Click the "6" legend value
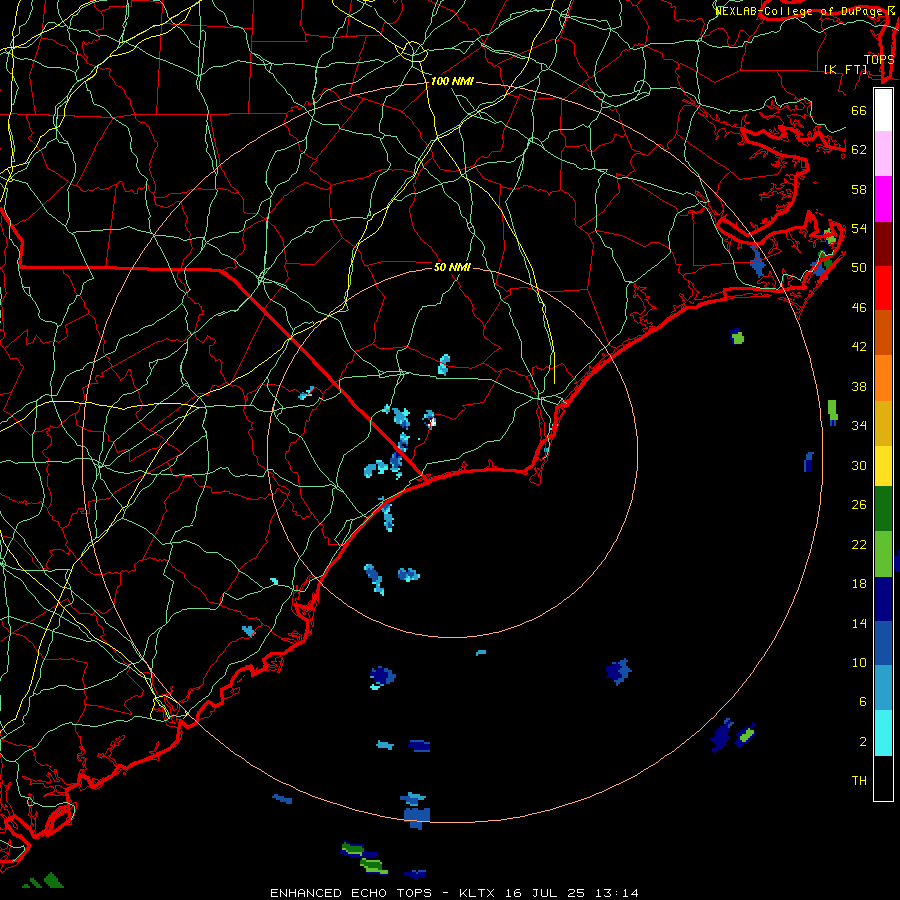Screen dimensions: 900x900 (863, 702)
